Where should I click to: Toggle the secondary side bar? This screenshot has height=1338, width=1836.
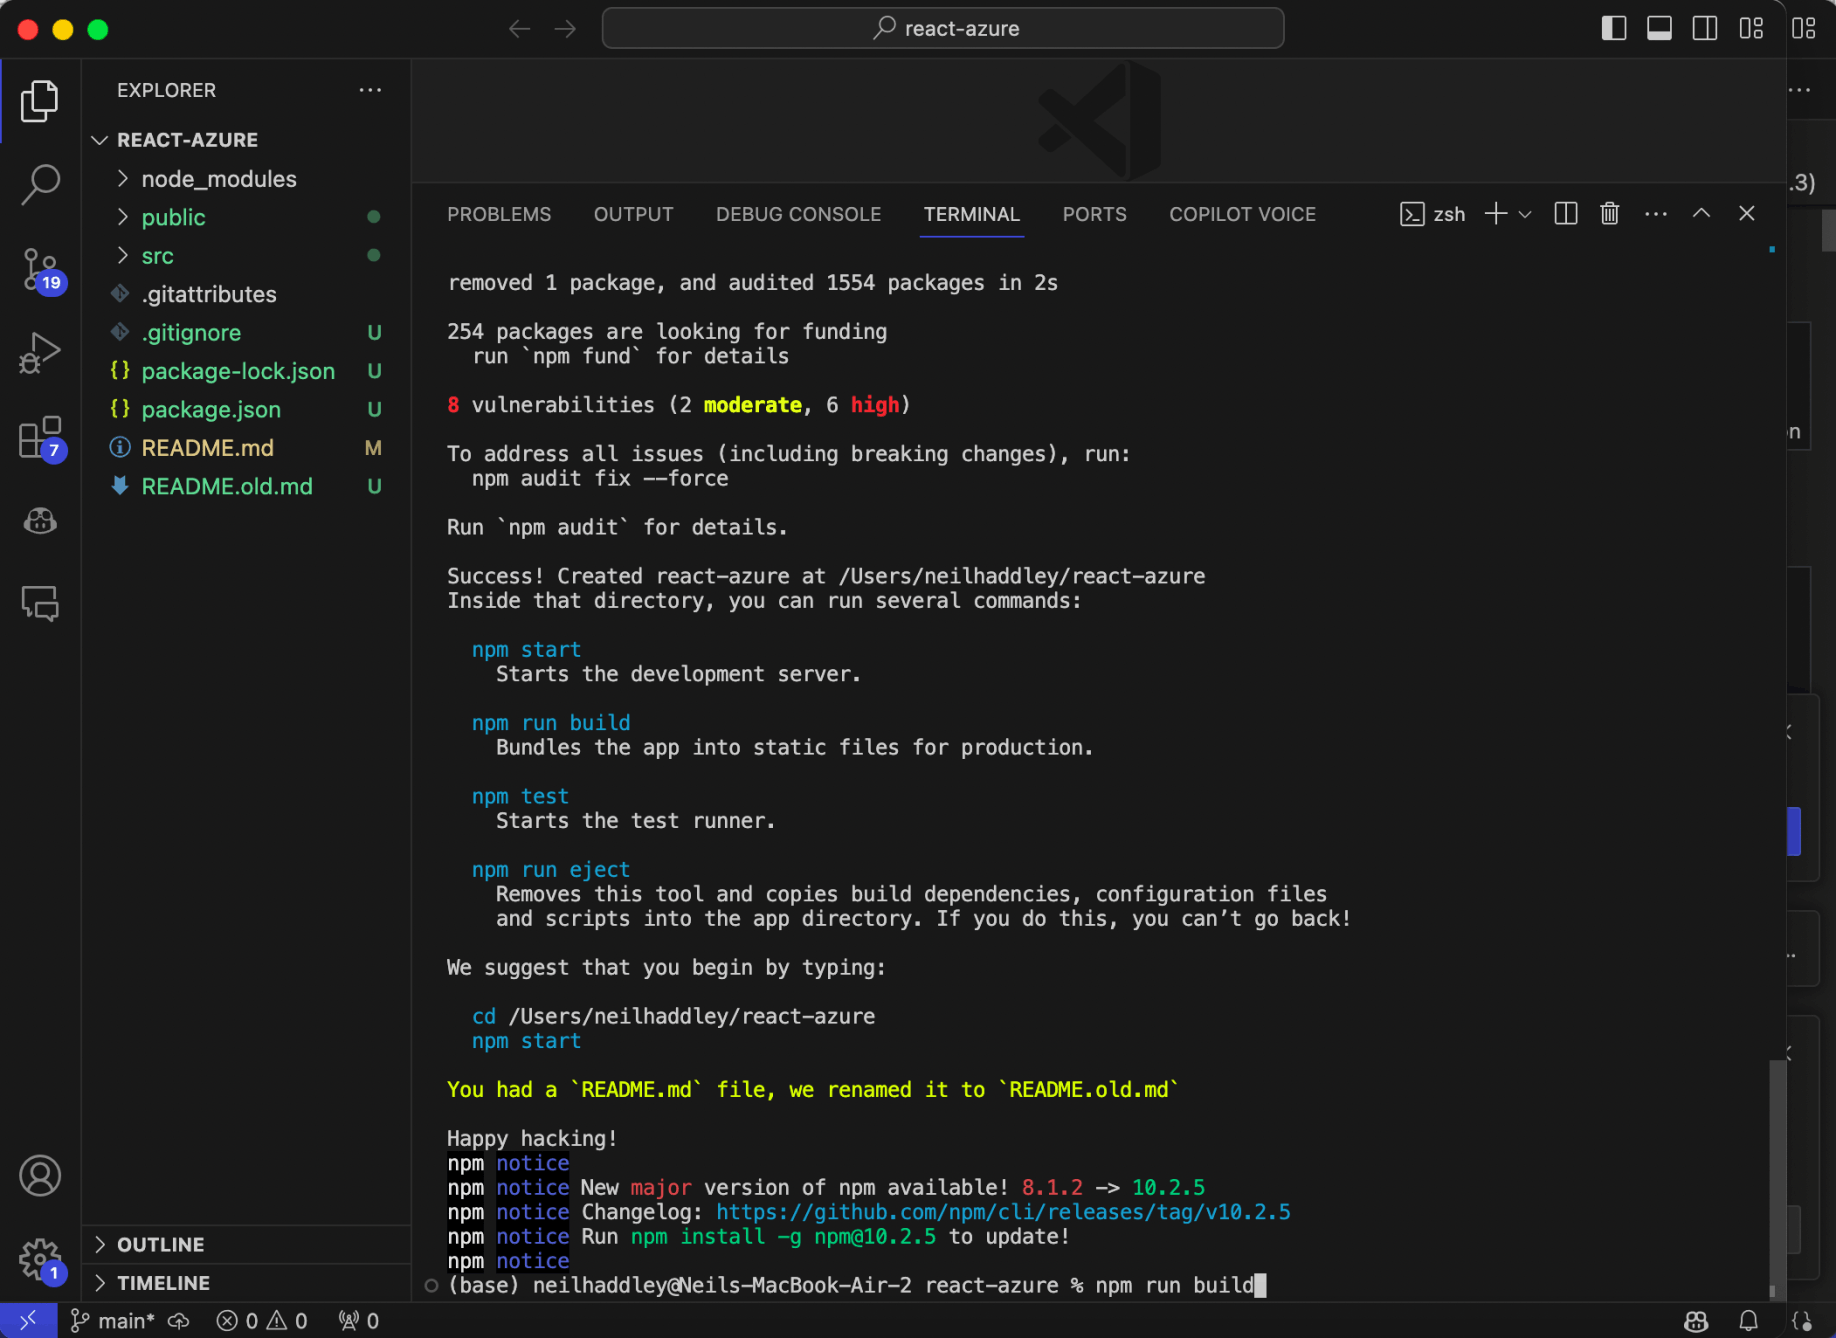point(1704,29)
